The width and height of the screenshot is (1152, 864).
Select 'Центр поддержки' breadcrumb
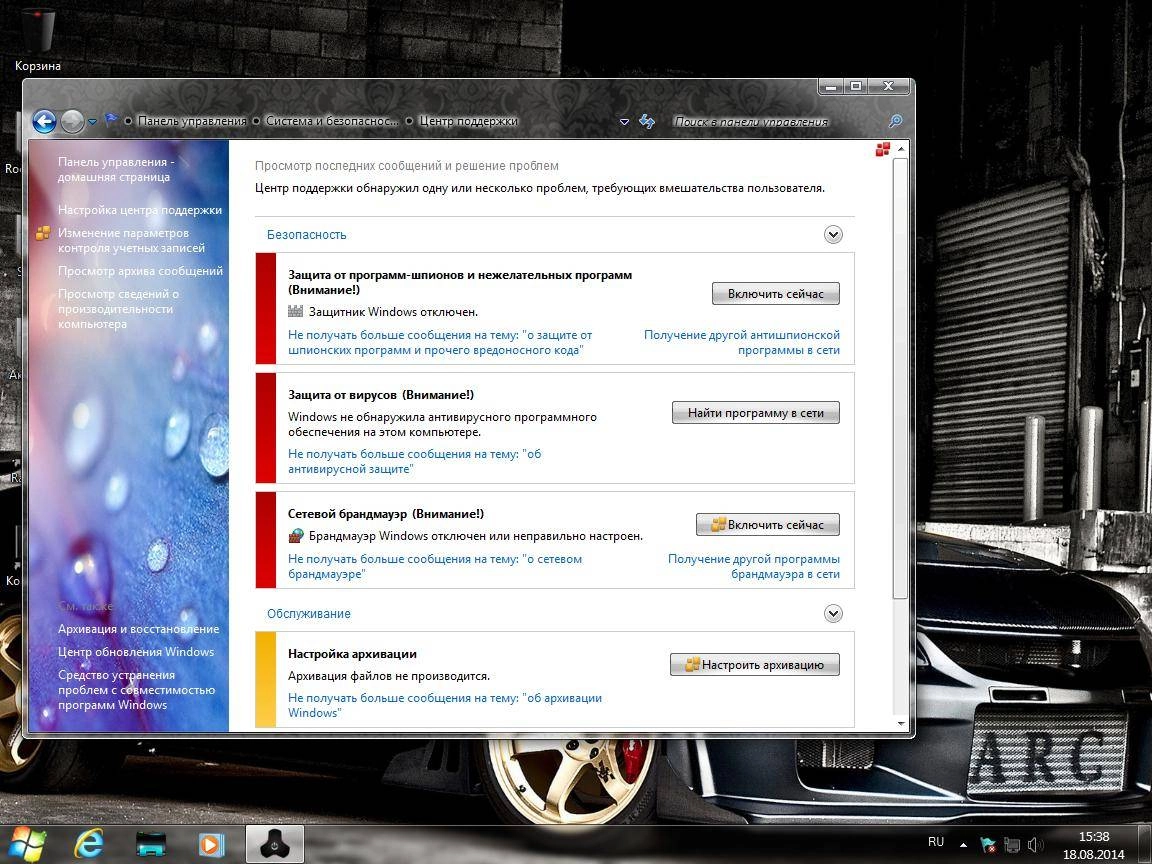pos(468,121)
